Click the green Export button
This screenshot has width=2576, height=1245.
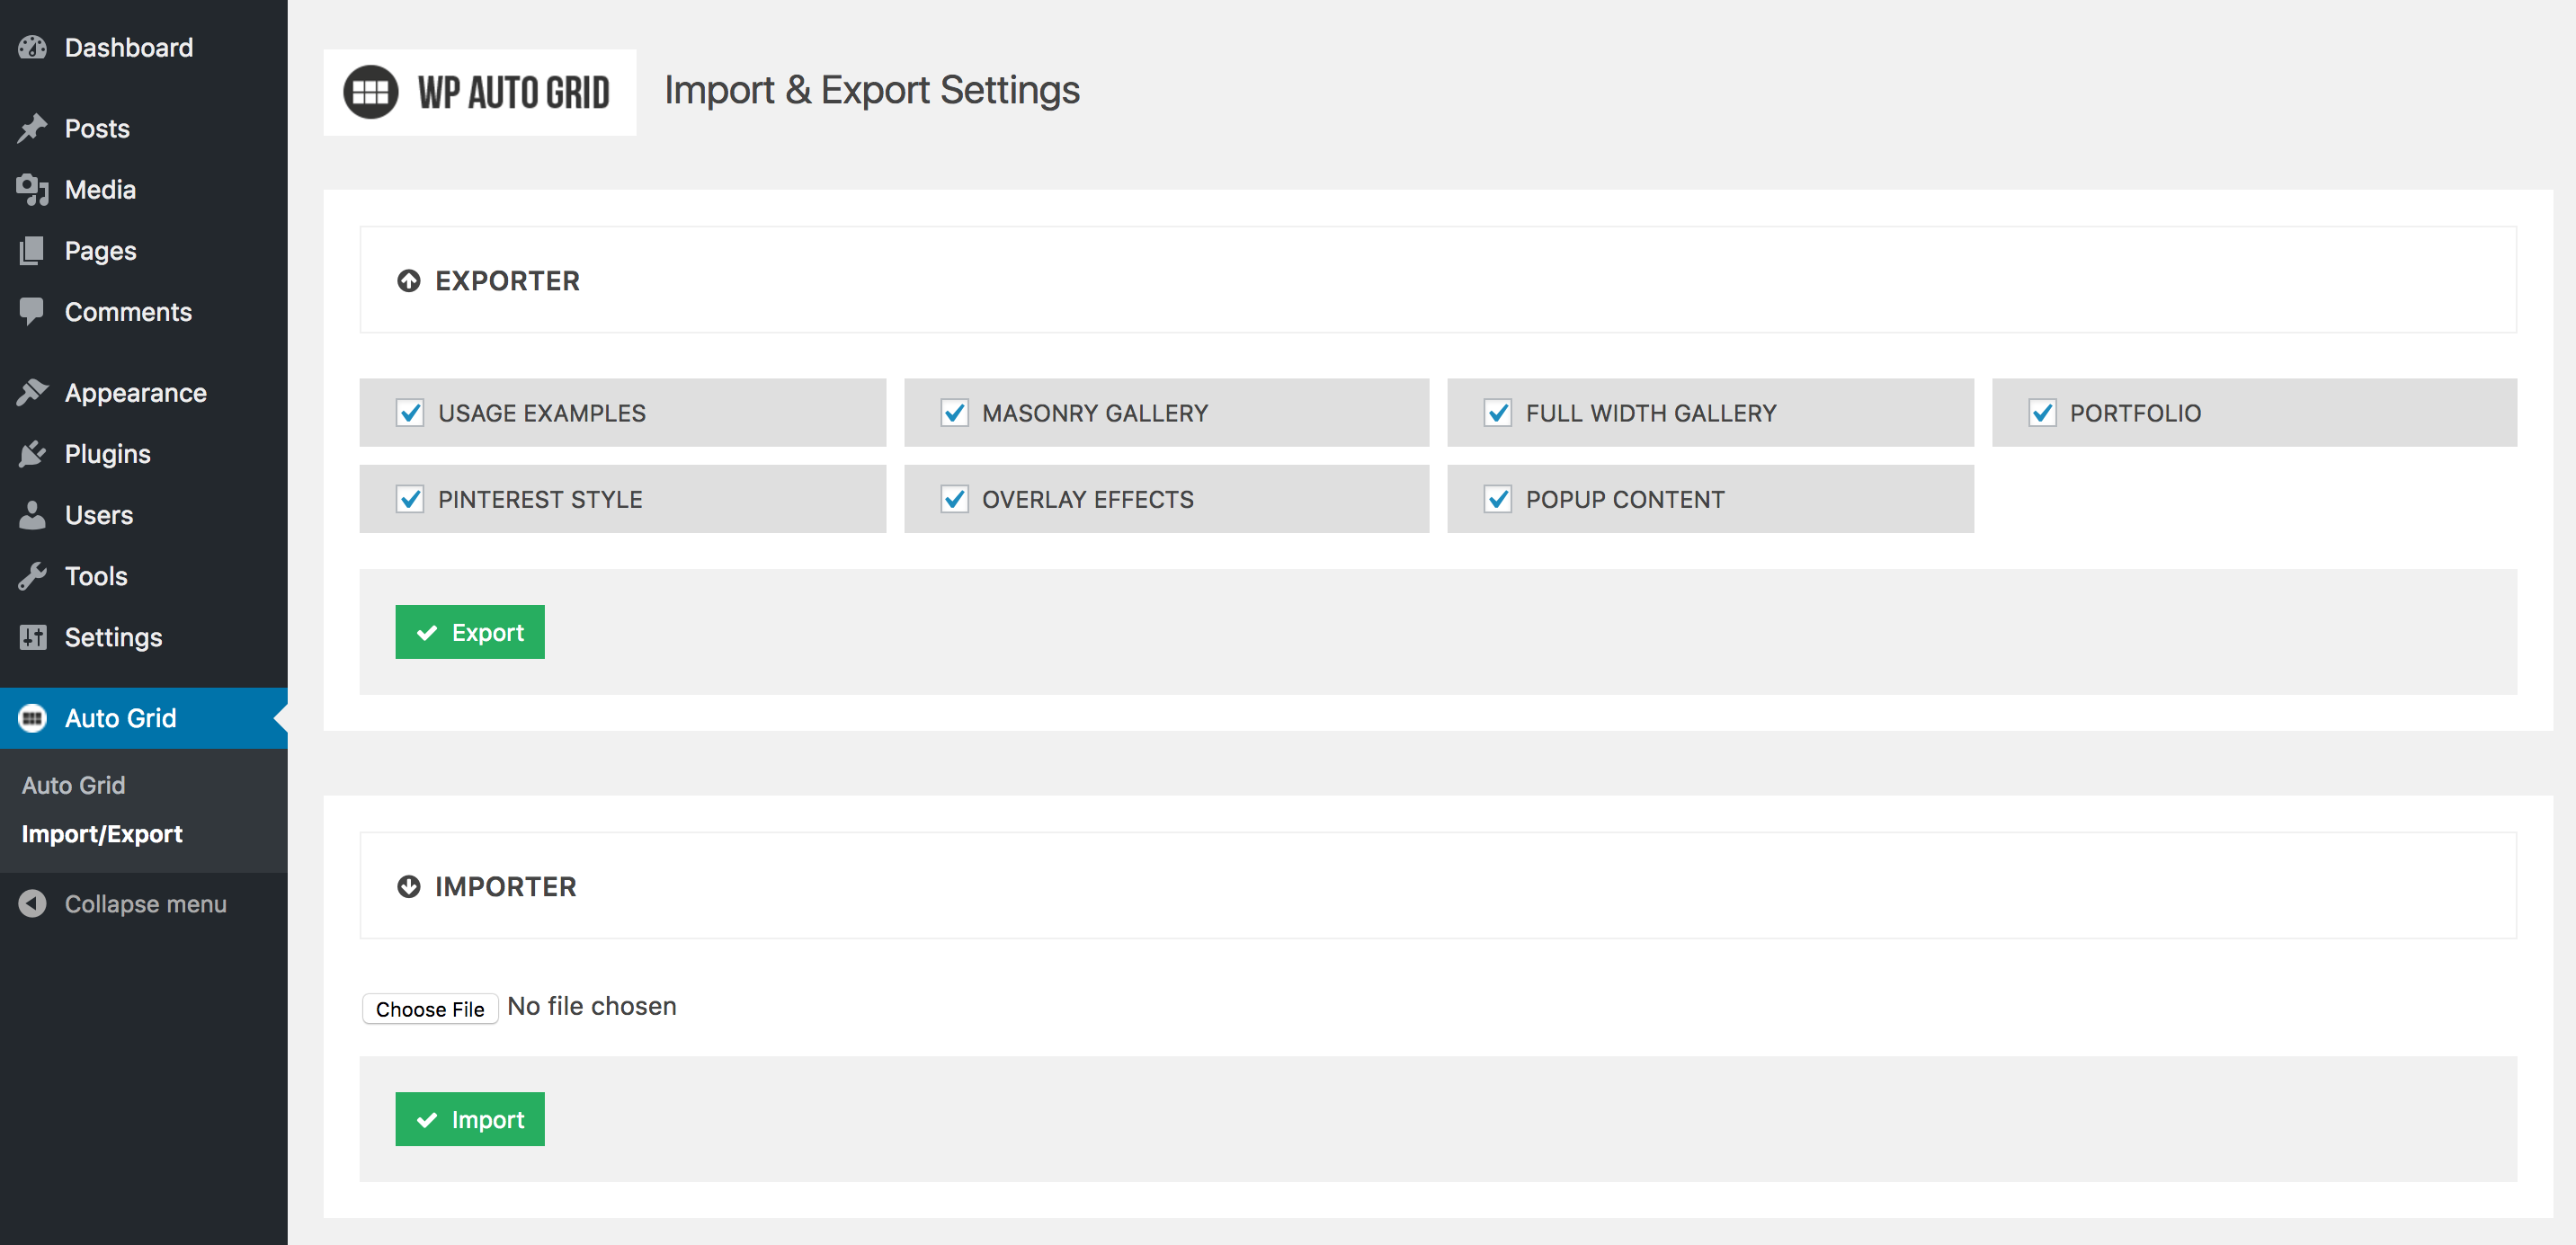(470, 632)
